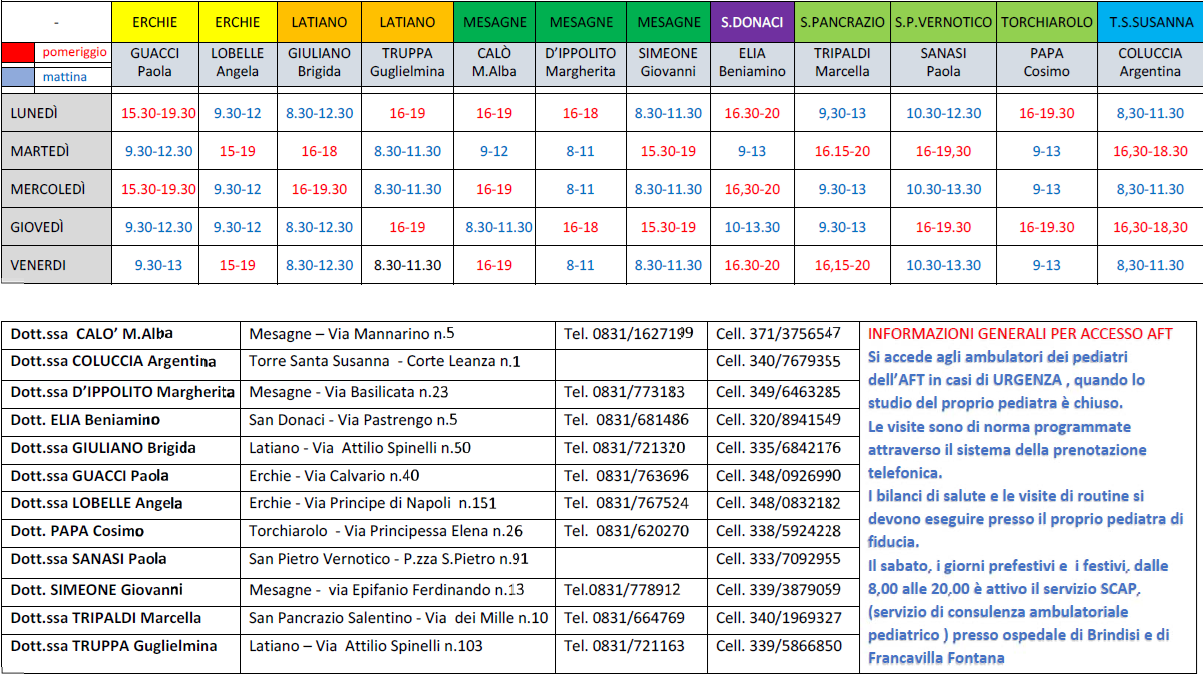Screen dimensions: 1203x674
Task: Click Martedì slot 15-19 for LOBELLE
Action: pyautogui.click(x=238, y=151)
